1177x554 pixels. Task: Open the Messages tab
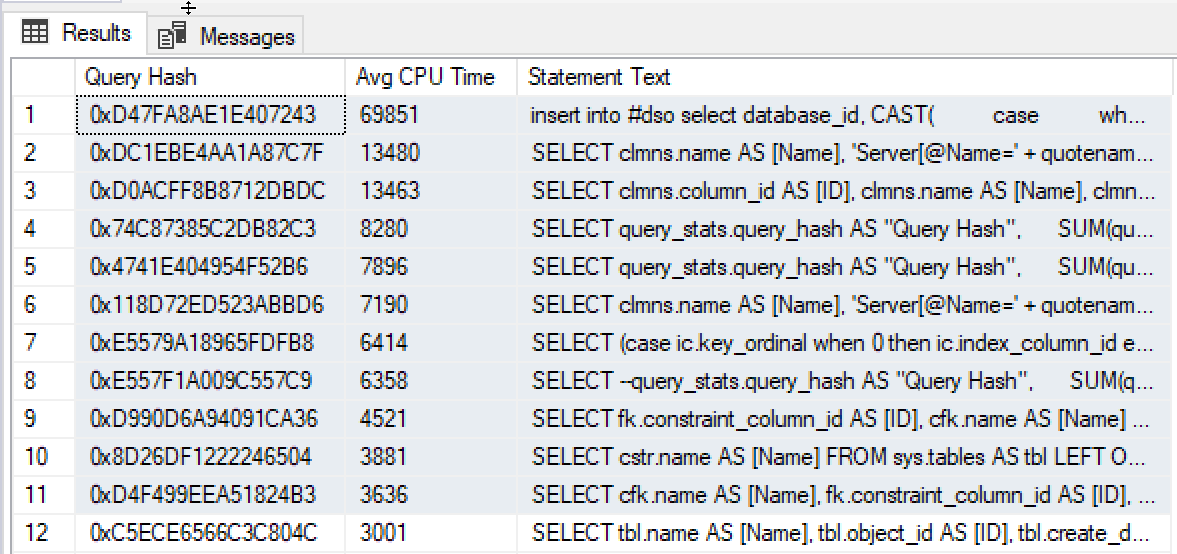click(x=225, y=36)
